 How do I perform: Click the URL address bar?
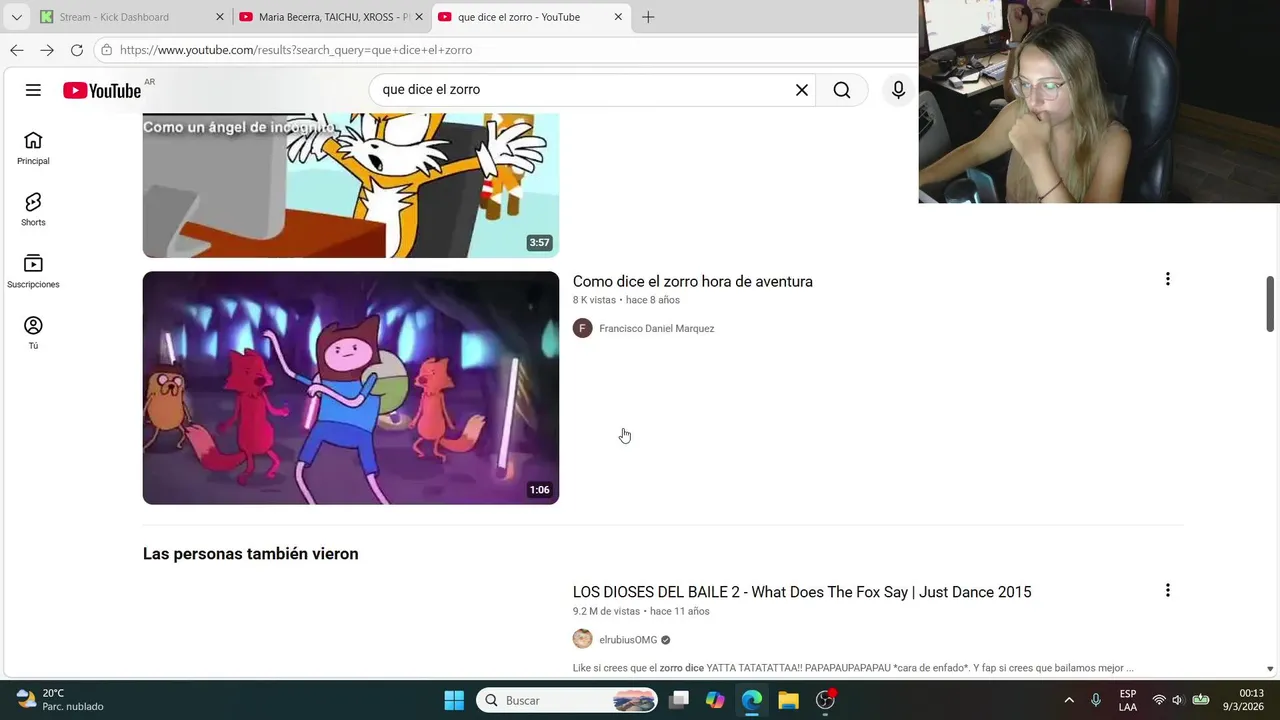tap(505, 50)
